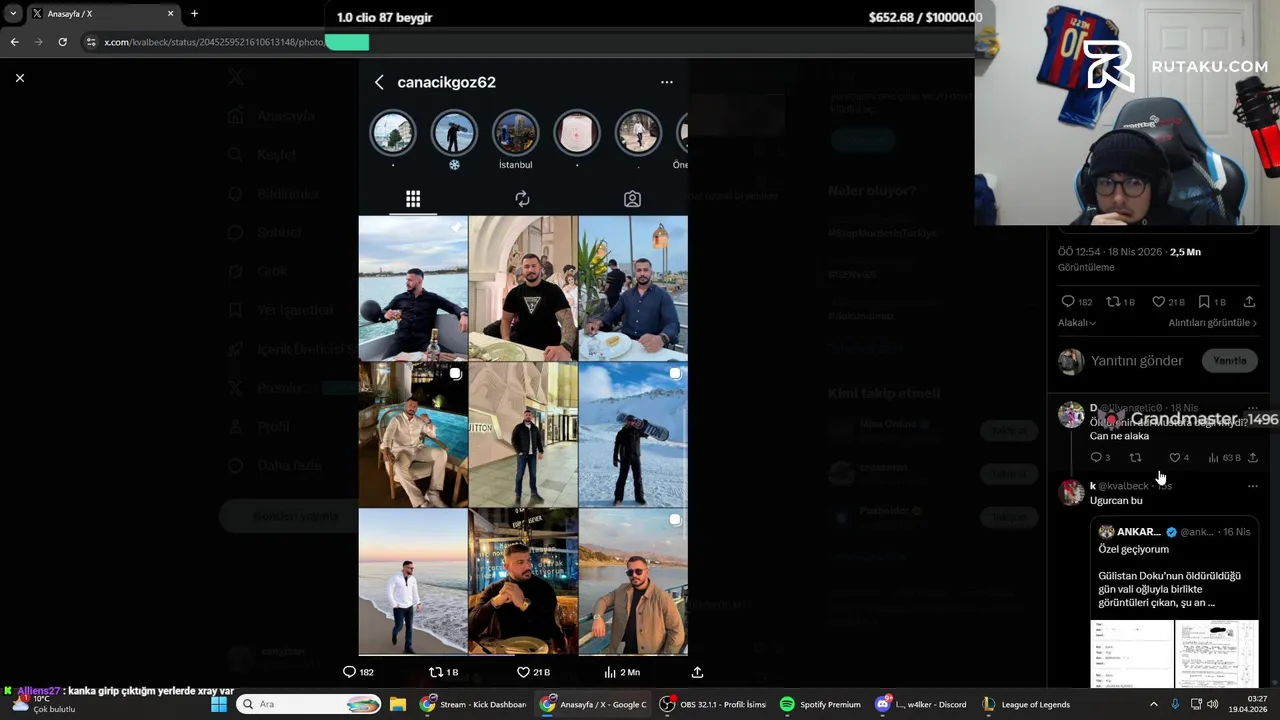Image resolution: width=1280 pixels, height=720 pixels.
Task: Open the İstanbul story highlight
Action: pyautogui.click(x=515, y=139)
